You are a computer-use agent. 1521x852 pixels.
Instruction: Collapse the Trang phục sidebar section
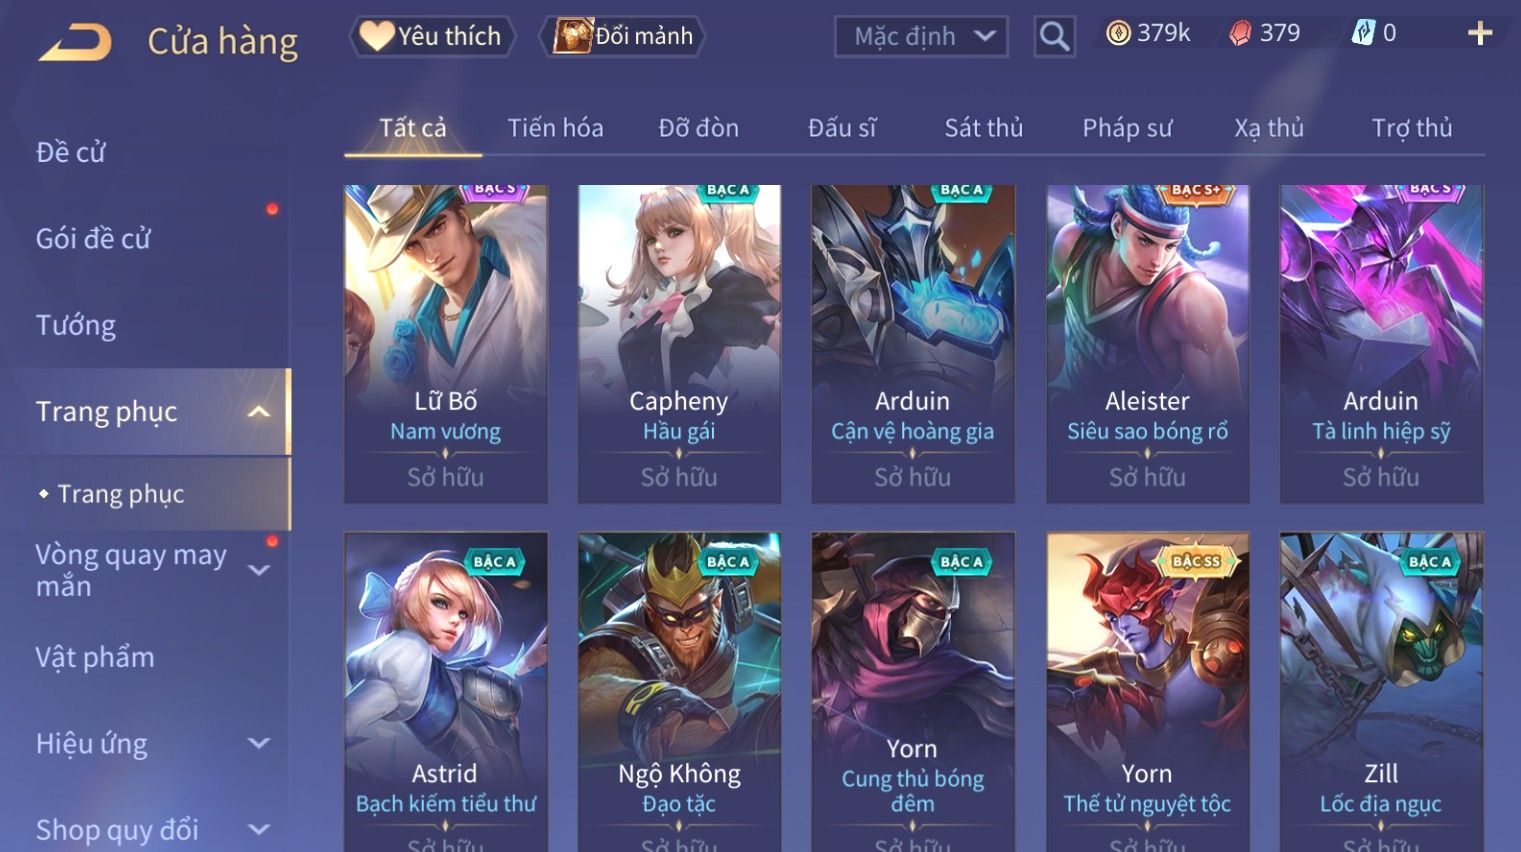click(259, 412)
